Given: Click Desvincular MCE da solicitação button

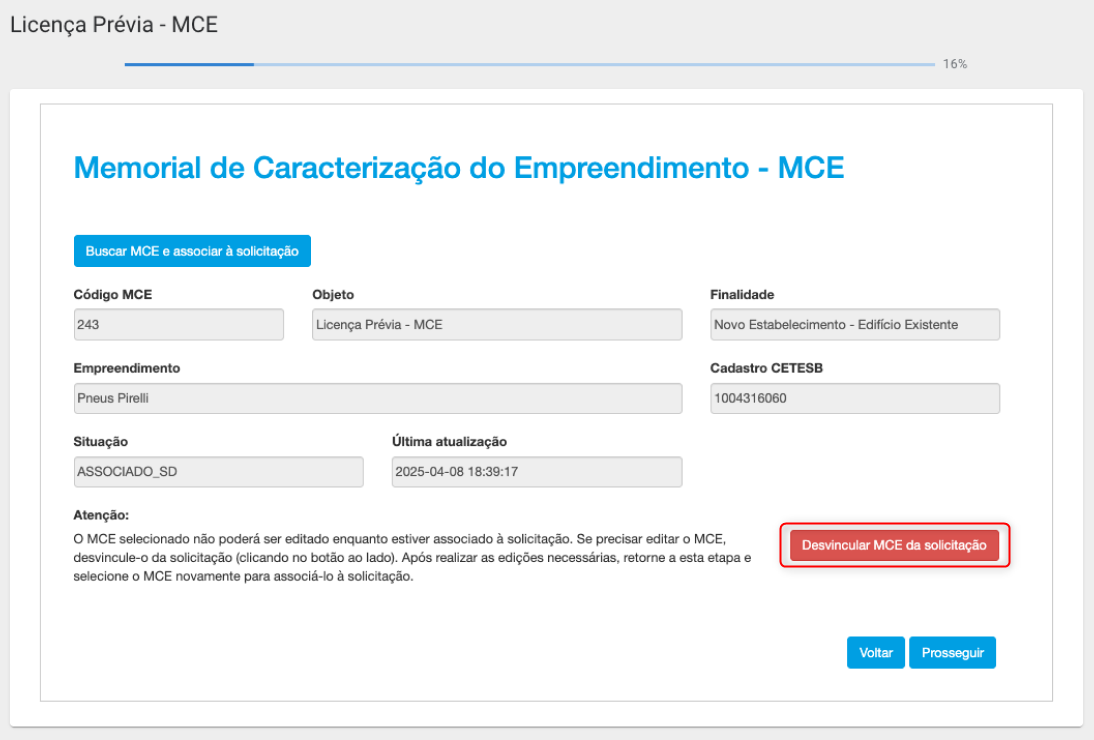Looking at the screenshot, I should (894, 545).
